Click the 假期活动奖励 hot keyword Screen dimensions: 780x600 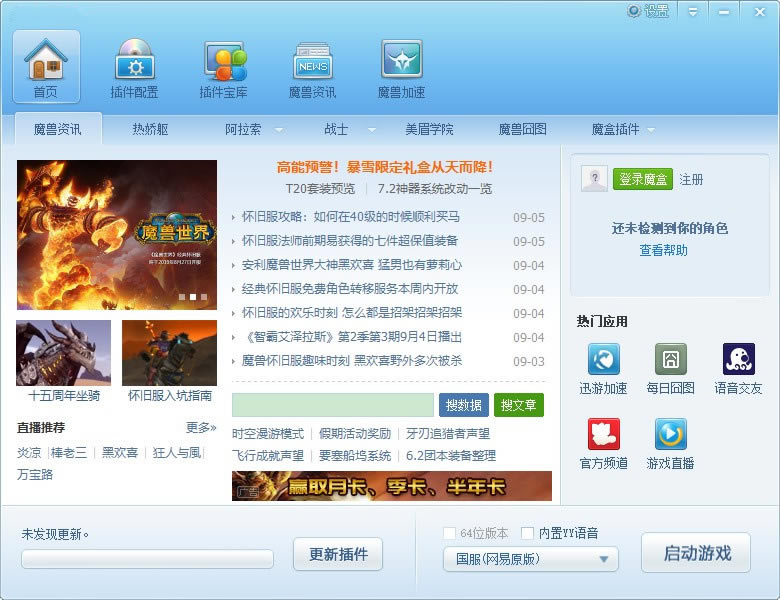tap(355, 434)
